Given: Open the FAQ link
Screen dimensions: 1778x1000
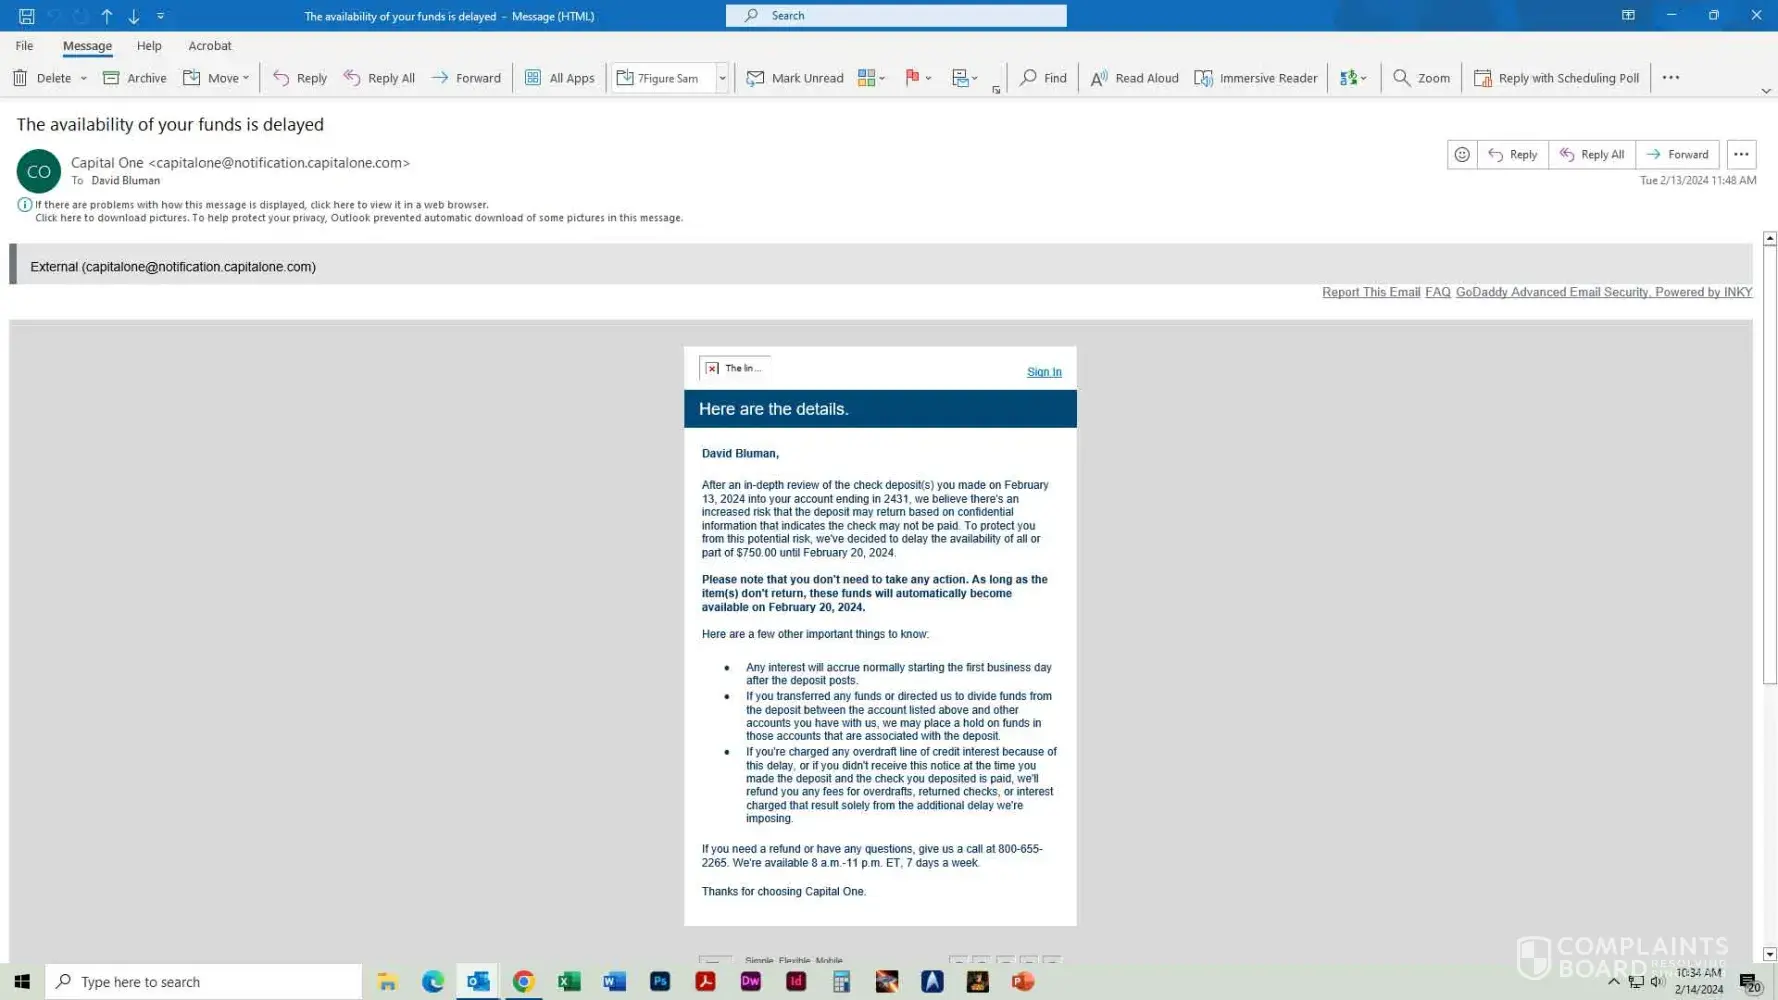Looking at the screenshot, I should (x=1438, y=292).
